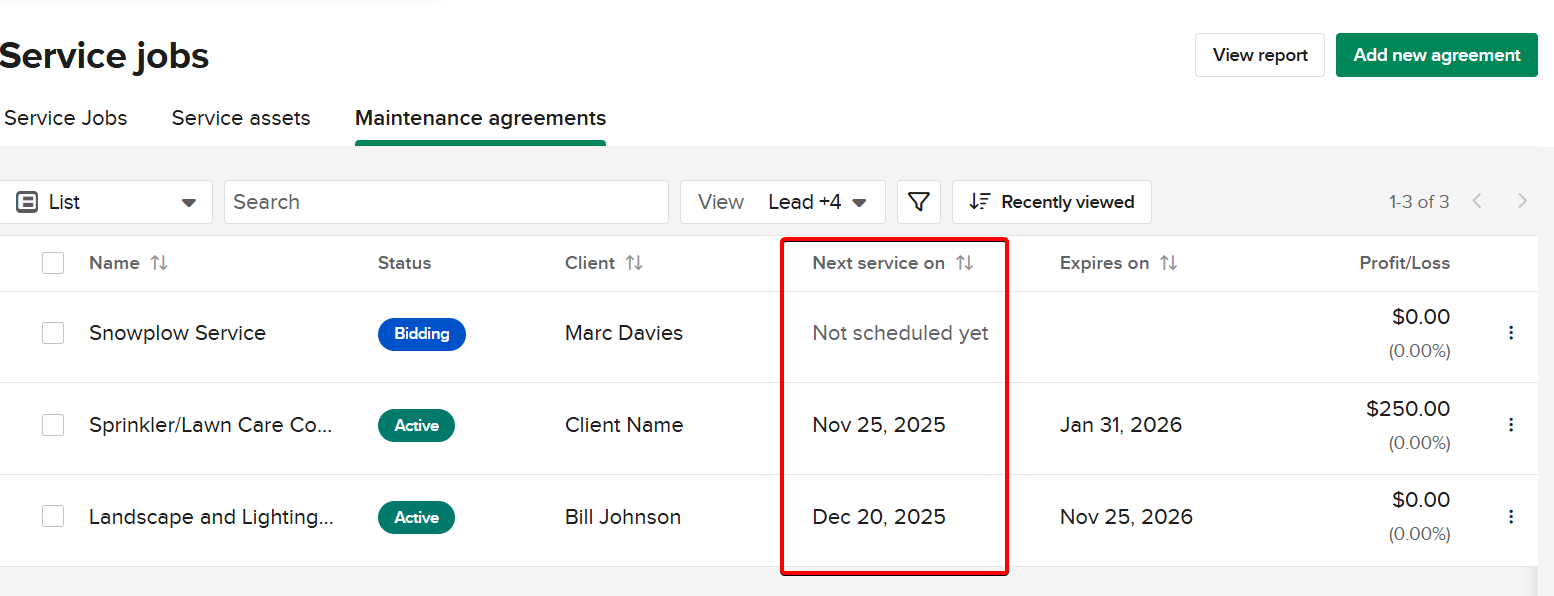Sort by Client column arrows
This screenshot has width=1554, height=596.
tap(634, 263)
